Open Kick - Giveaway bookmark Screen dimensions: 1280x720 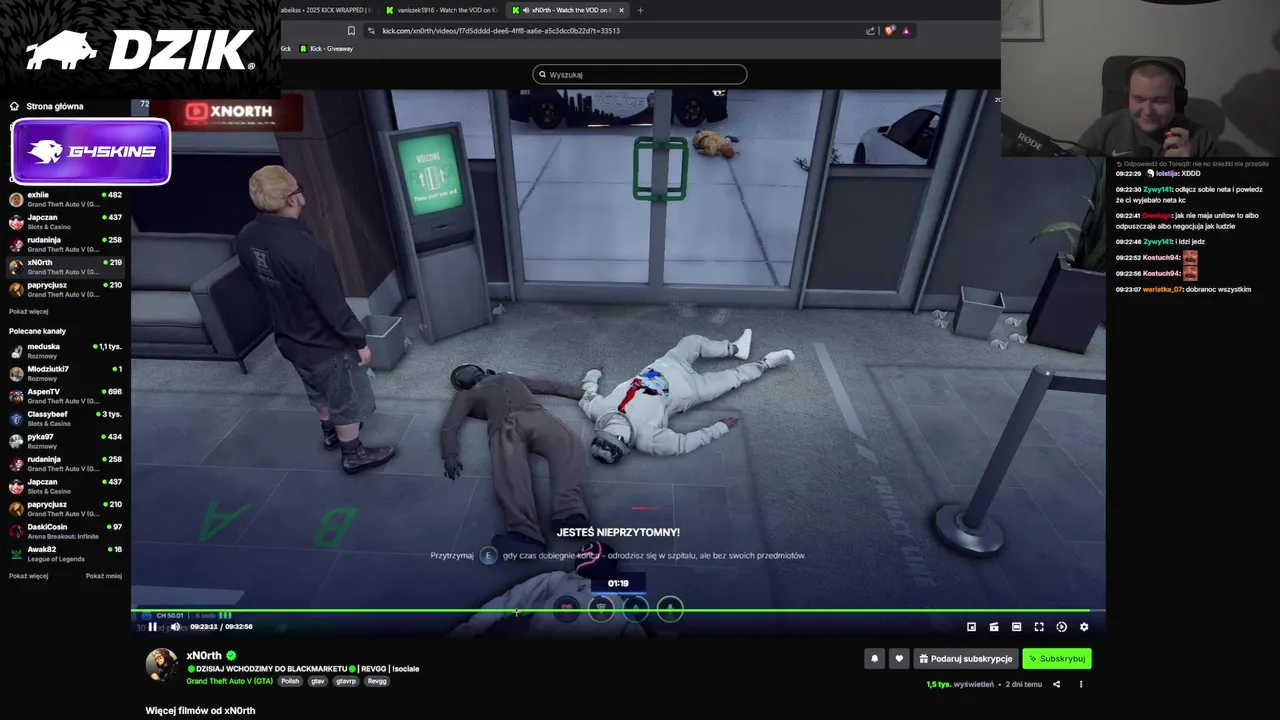point(326,48)
